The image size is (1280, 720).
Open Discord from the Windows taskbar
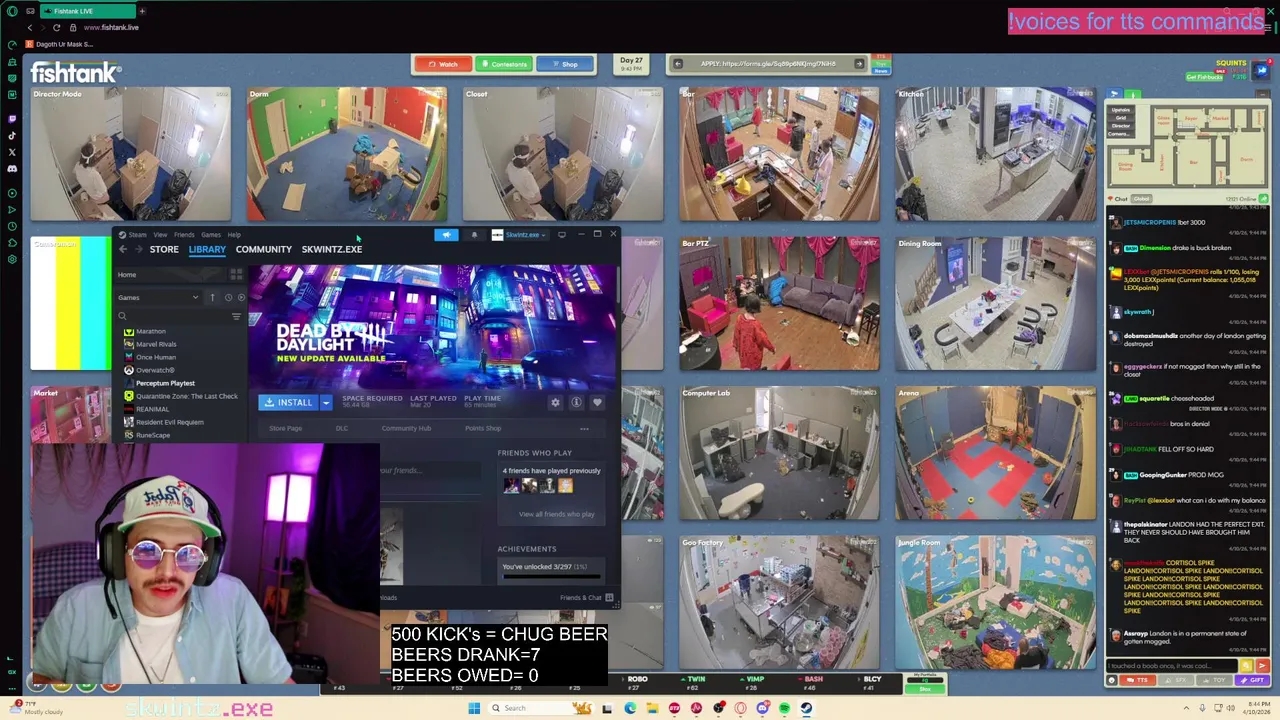click(763, 708)
